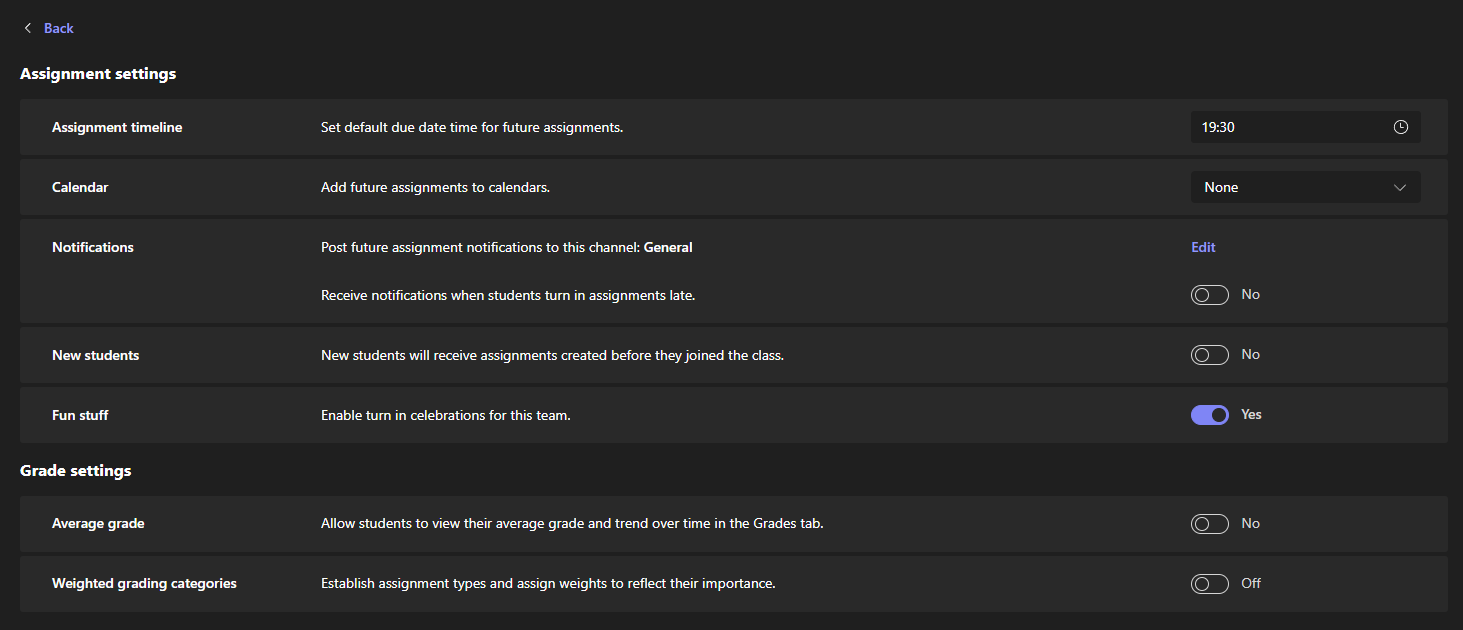The image size is (1463, 630).
Task: Go Back to the previous settings page
Action: click(x=58, y=27)
